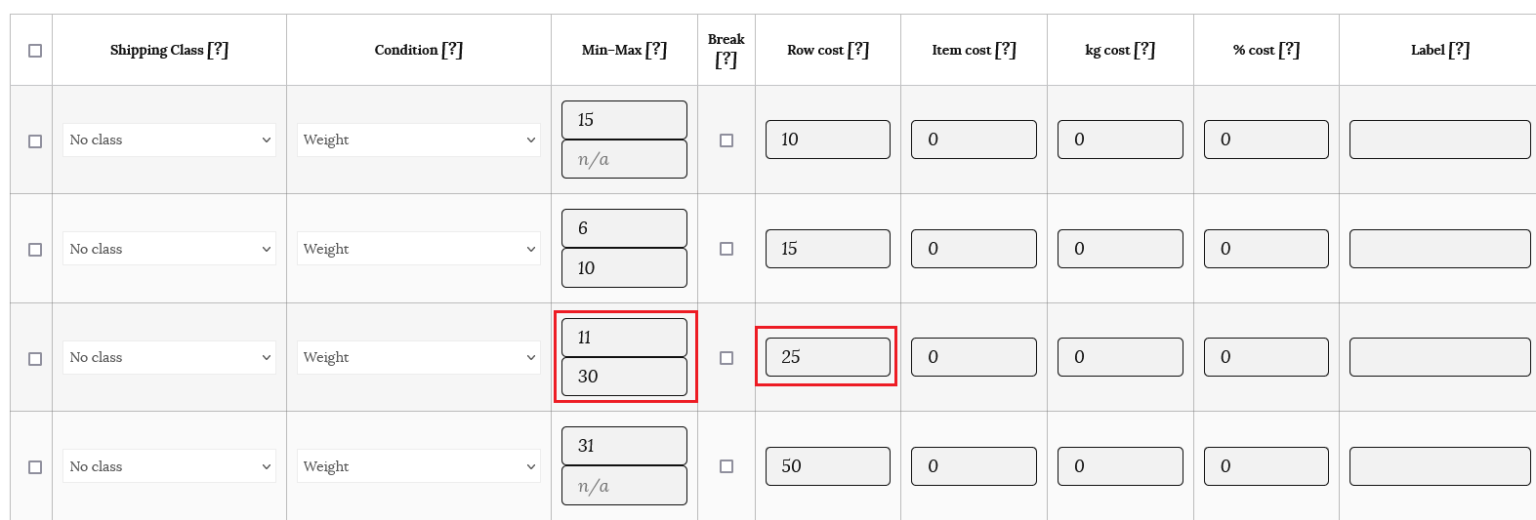Click the % cost help [?] icon
This screenshot has width=1536, height=520.
(1289, 50)
